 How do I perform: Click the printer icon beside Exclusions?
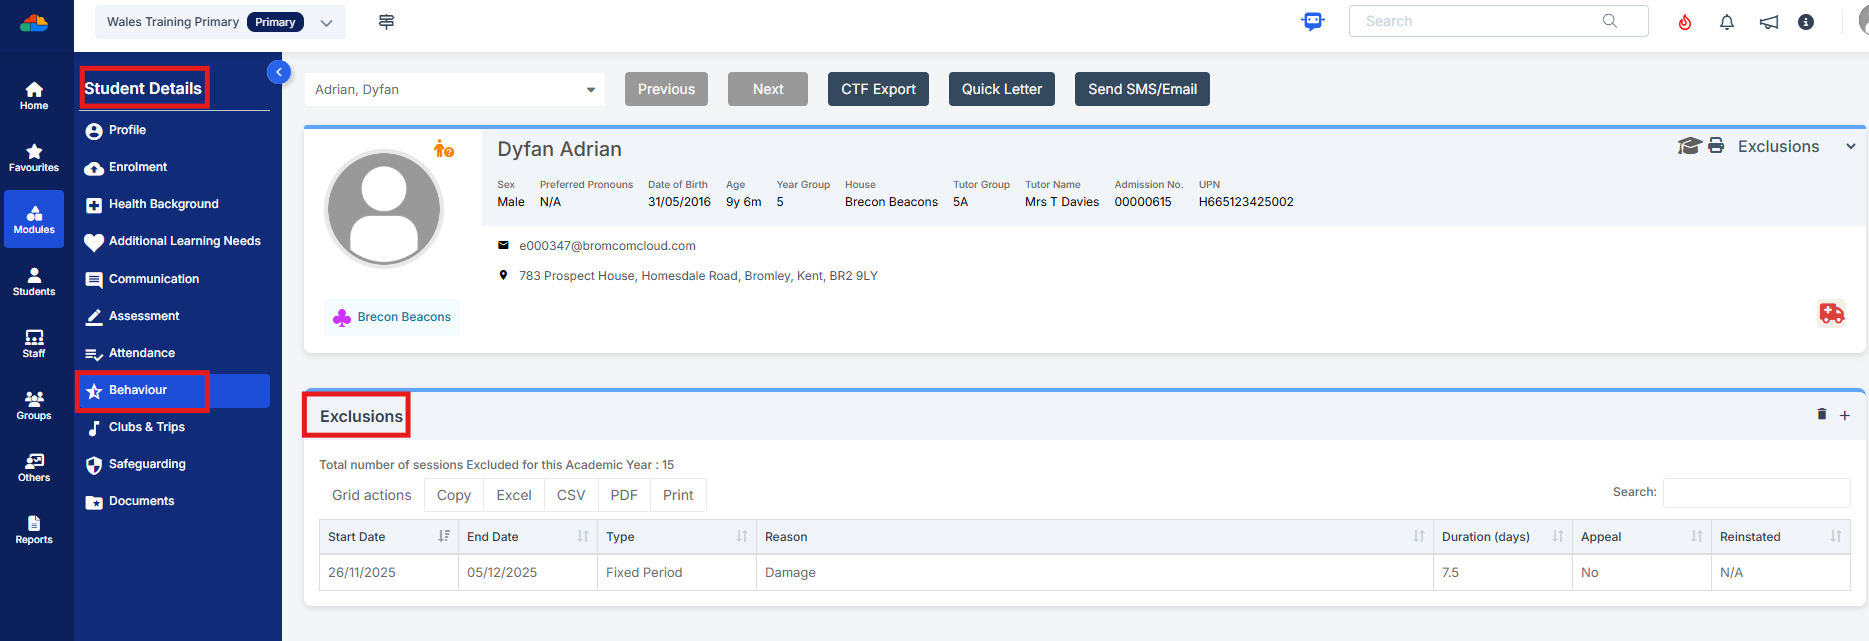[1716, 146]
